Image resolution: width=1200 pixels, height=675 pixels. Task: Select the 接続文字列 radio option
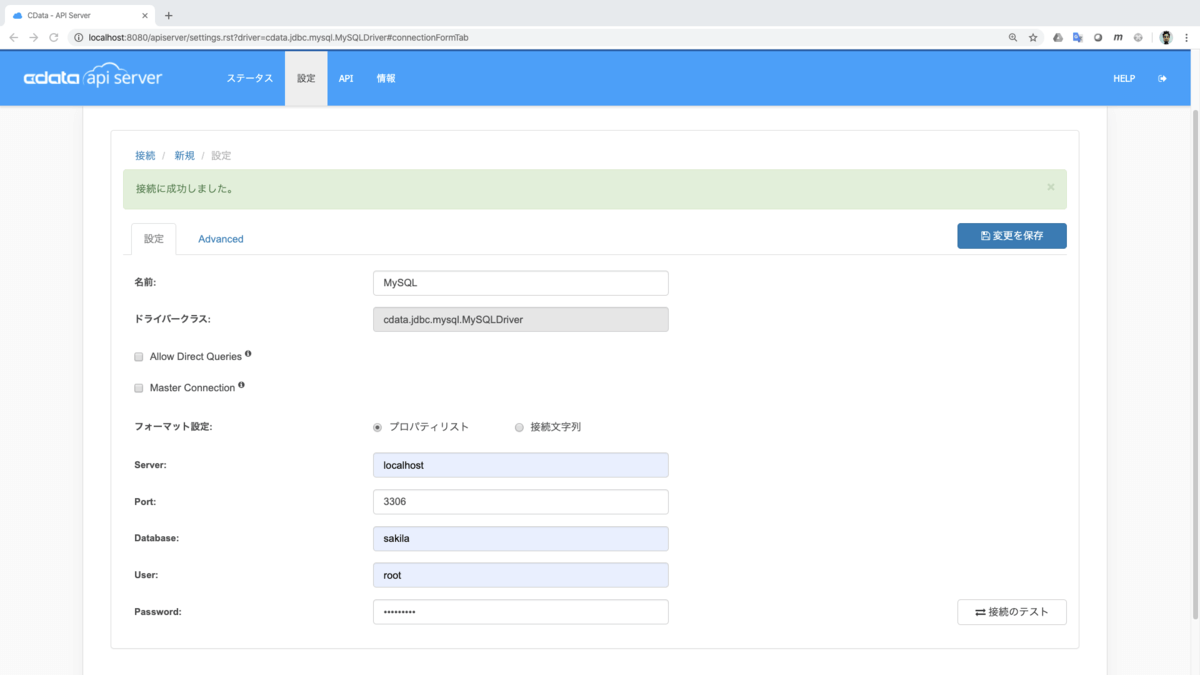click(519, 427)
